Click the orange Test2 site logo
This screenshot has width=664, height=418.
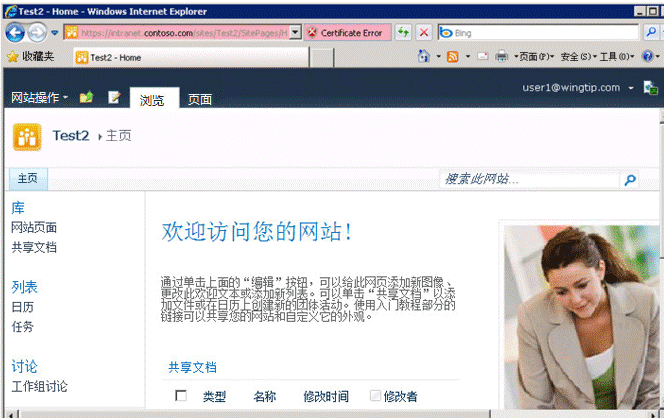(27, 137)
